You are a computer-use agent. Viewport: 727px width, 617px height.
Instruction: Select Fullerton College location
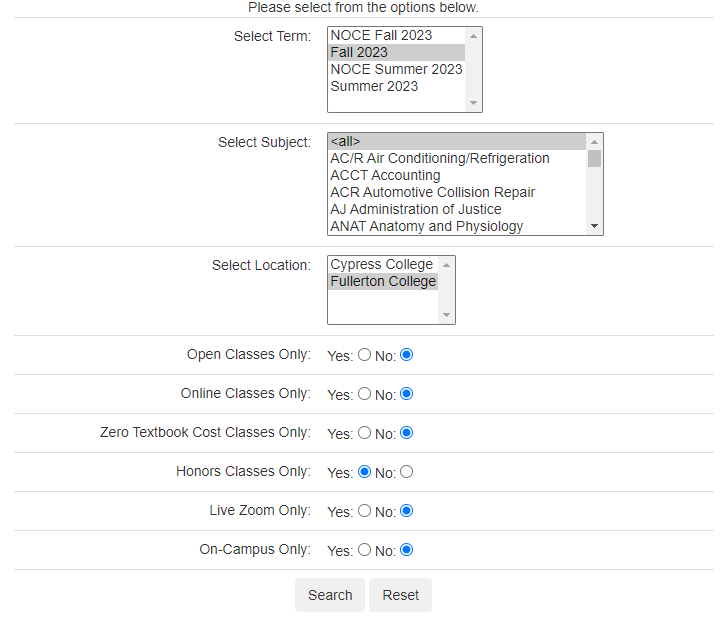(x=383, y=281)
